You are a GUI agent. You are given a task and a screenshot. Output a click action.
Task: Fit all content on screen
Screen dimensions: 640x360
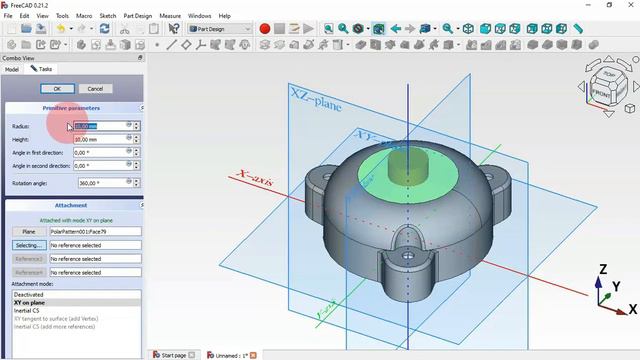(x=328, y=29)
